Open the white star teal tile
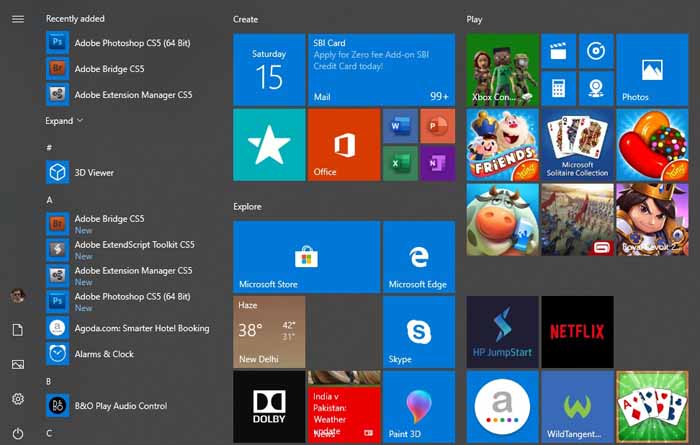Screen dimensions: 700x445 [269, 145]
